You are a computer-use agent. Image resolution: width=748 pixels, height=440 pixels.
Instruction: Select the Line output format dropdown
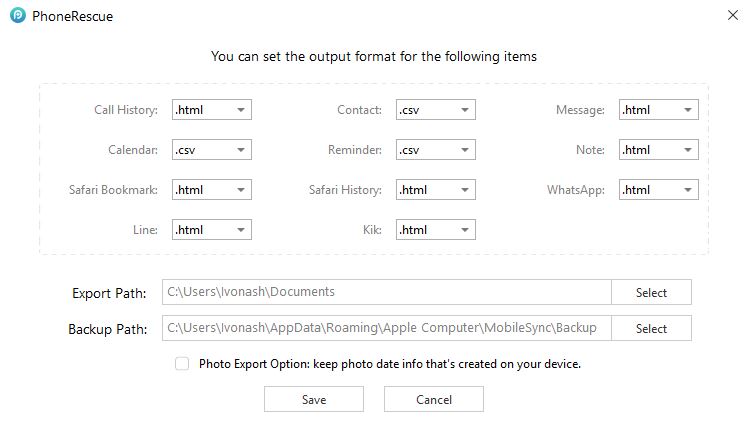[211, 230]
